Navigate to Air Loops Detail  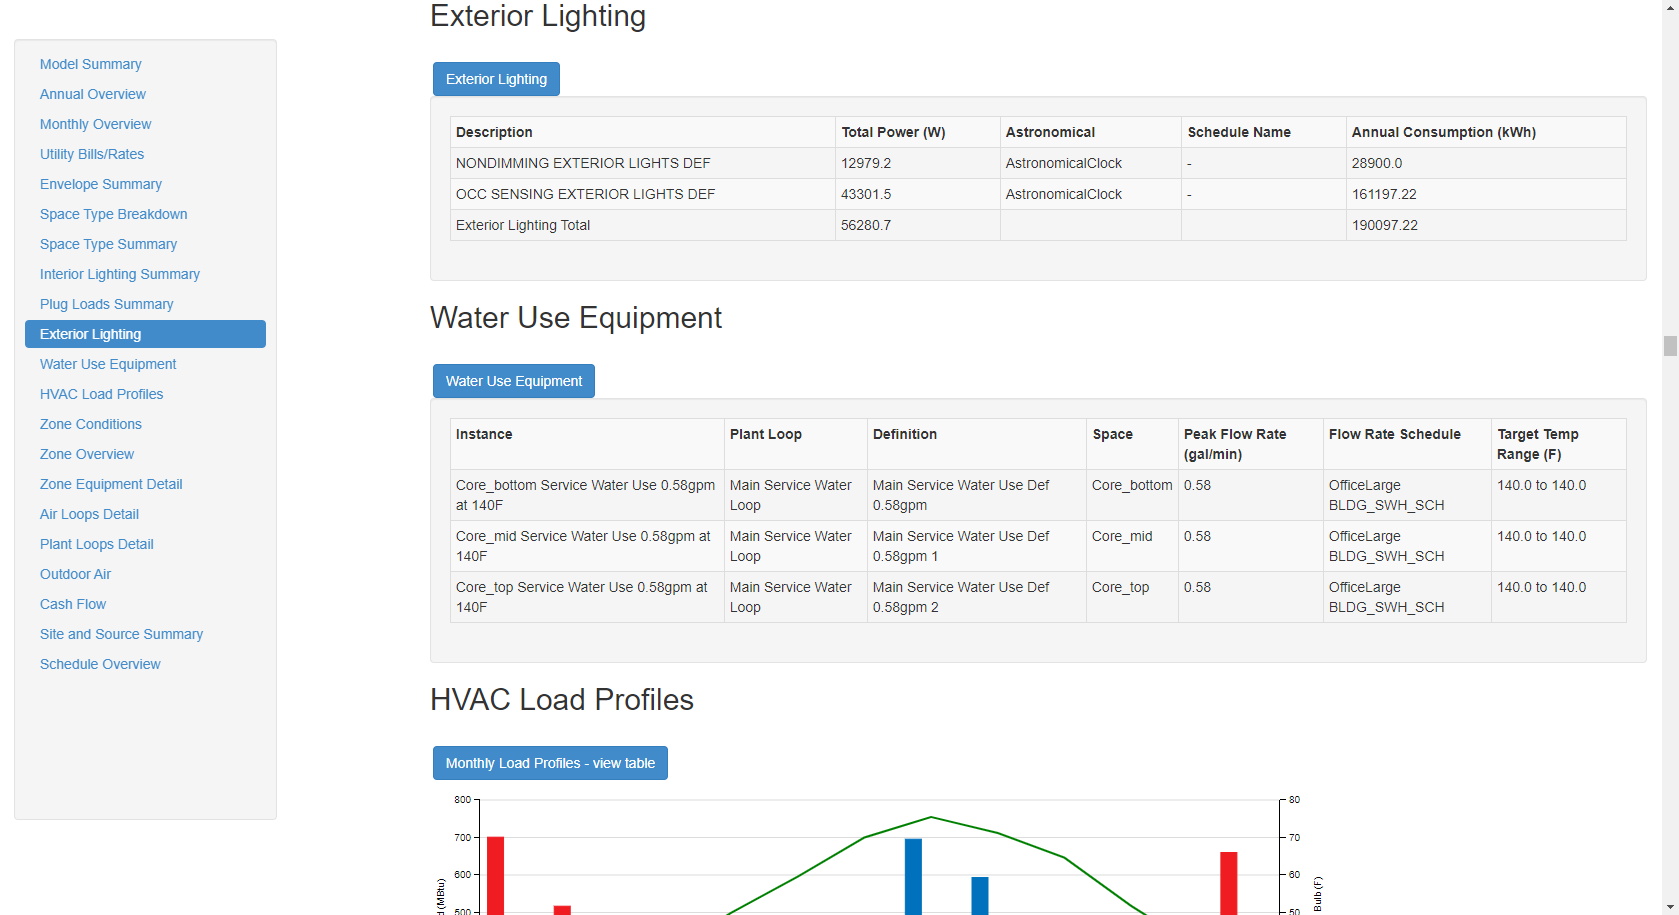(89, 514)
